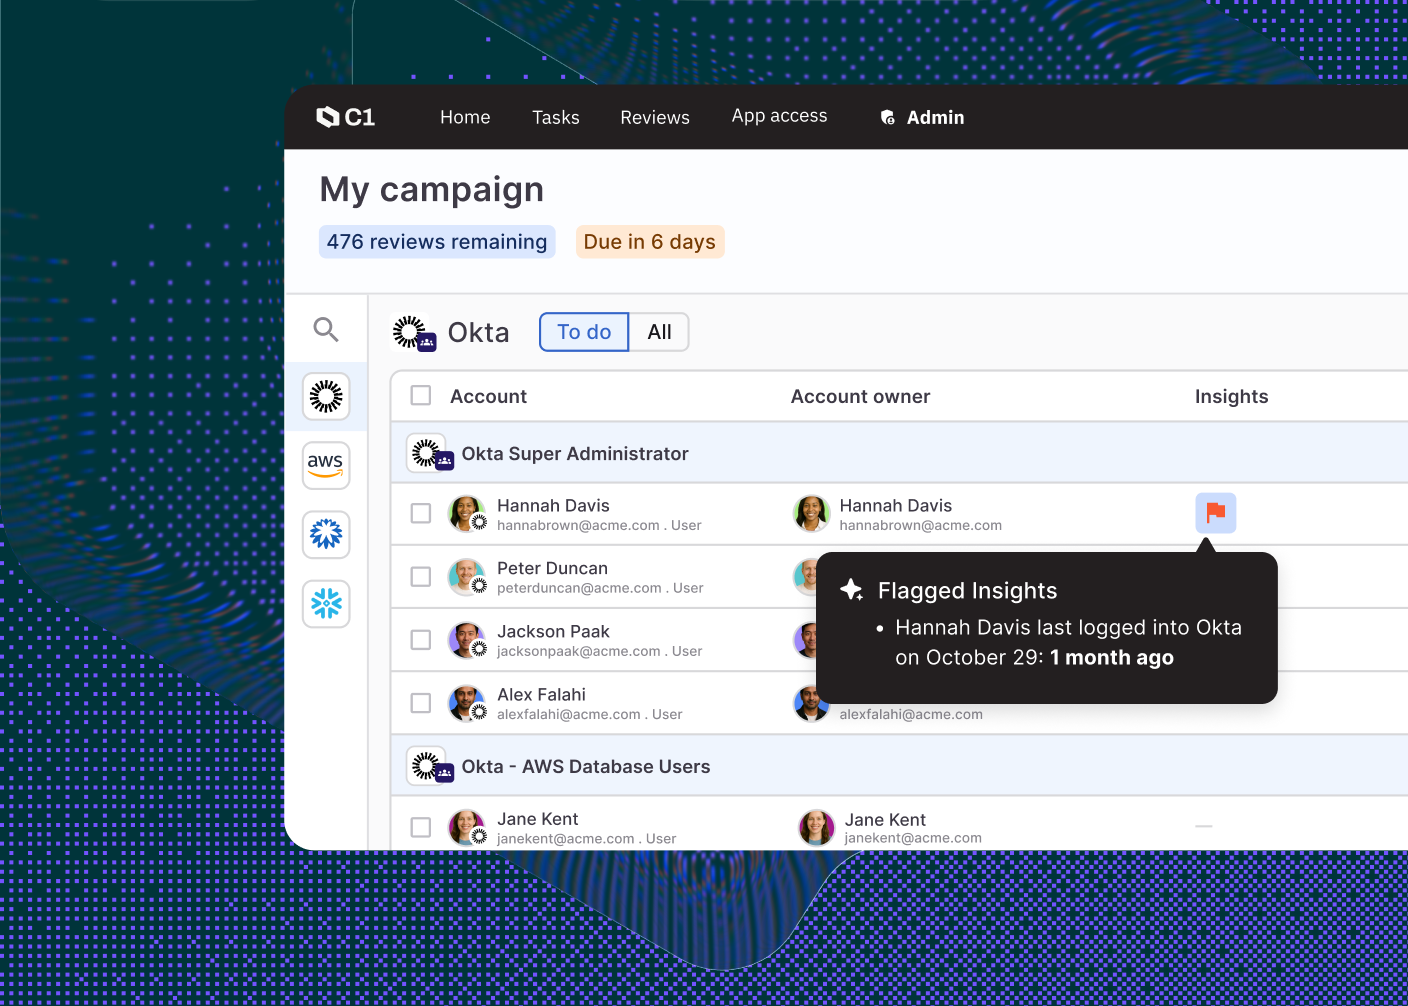
Task: Toggle the select-all checkbox next to Account
Action: point(421,396)
